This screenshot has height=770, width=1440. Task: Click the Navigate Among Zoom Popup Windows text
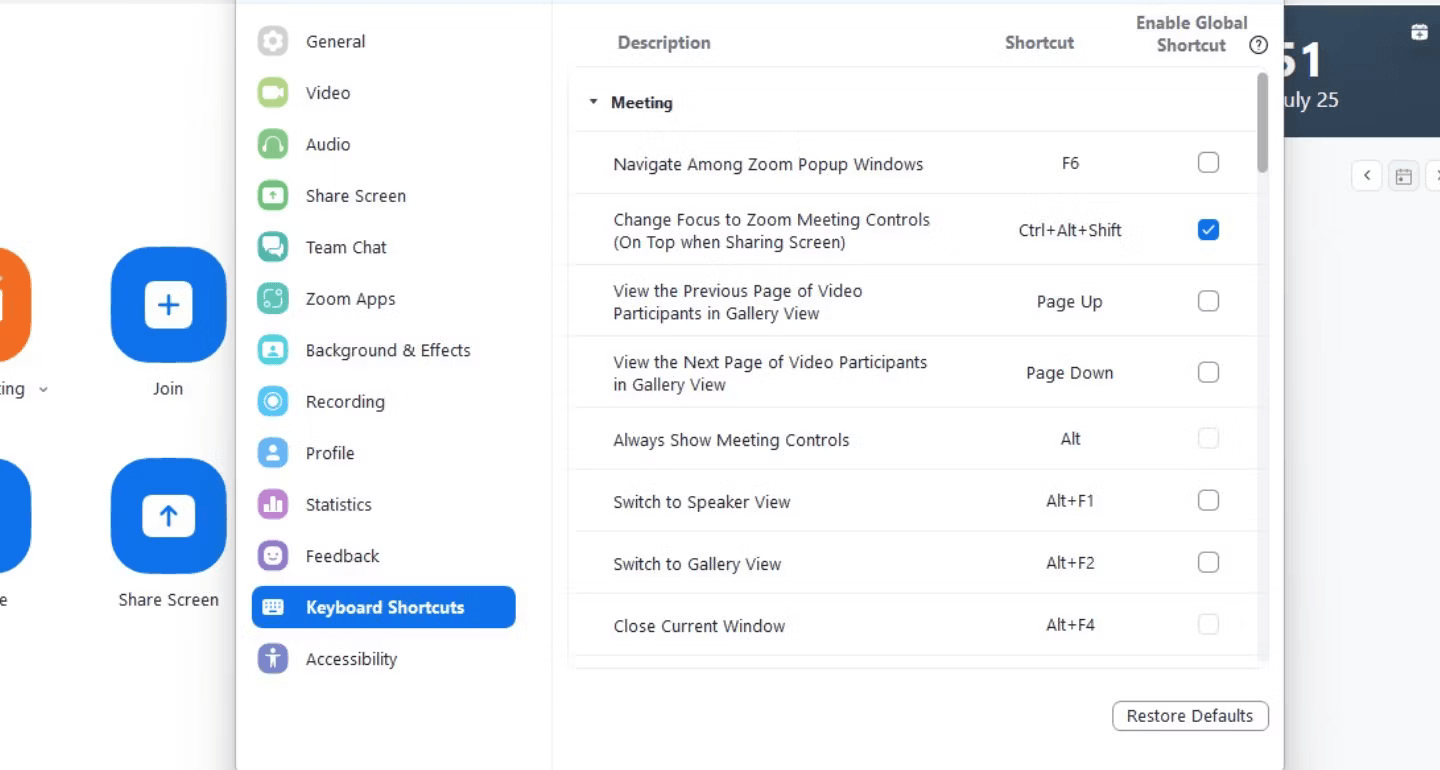coord(768,164)
